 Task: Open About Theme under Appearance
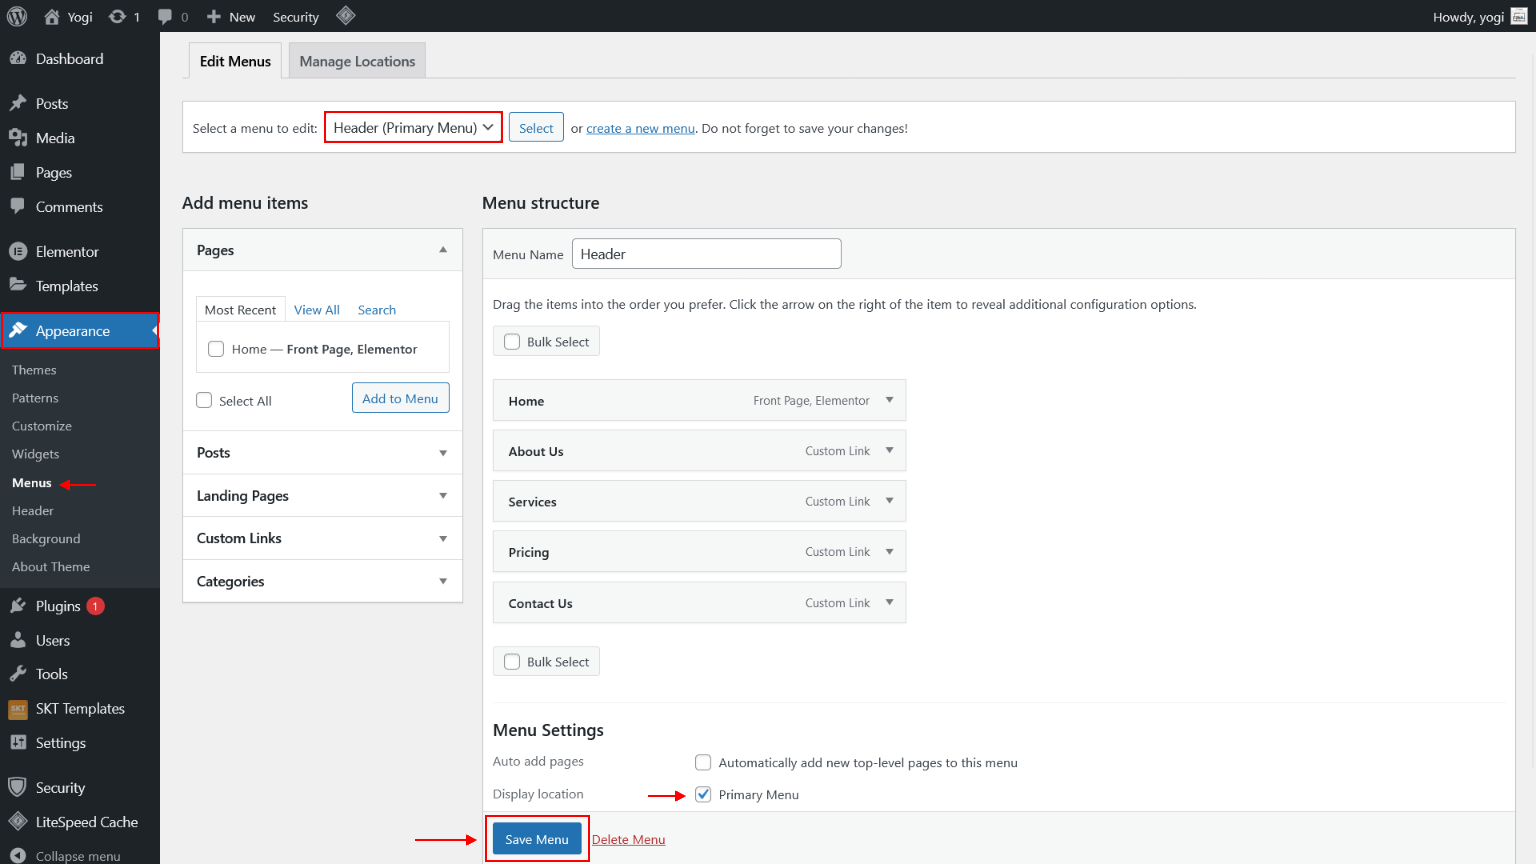point(51,567)
